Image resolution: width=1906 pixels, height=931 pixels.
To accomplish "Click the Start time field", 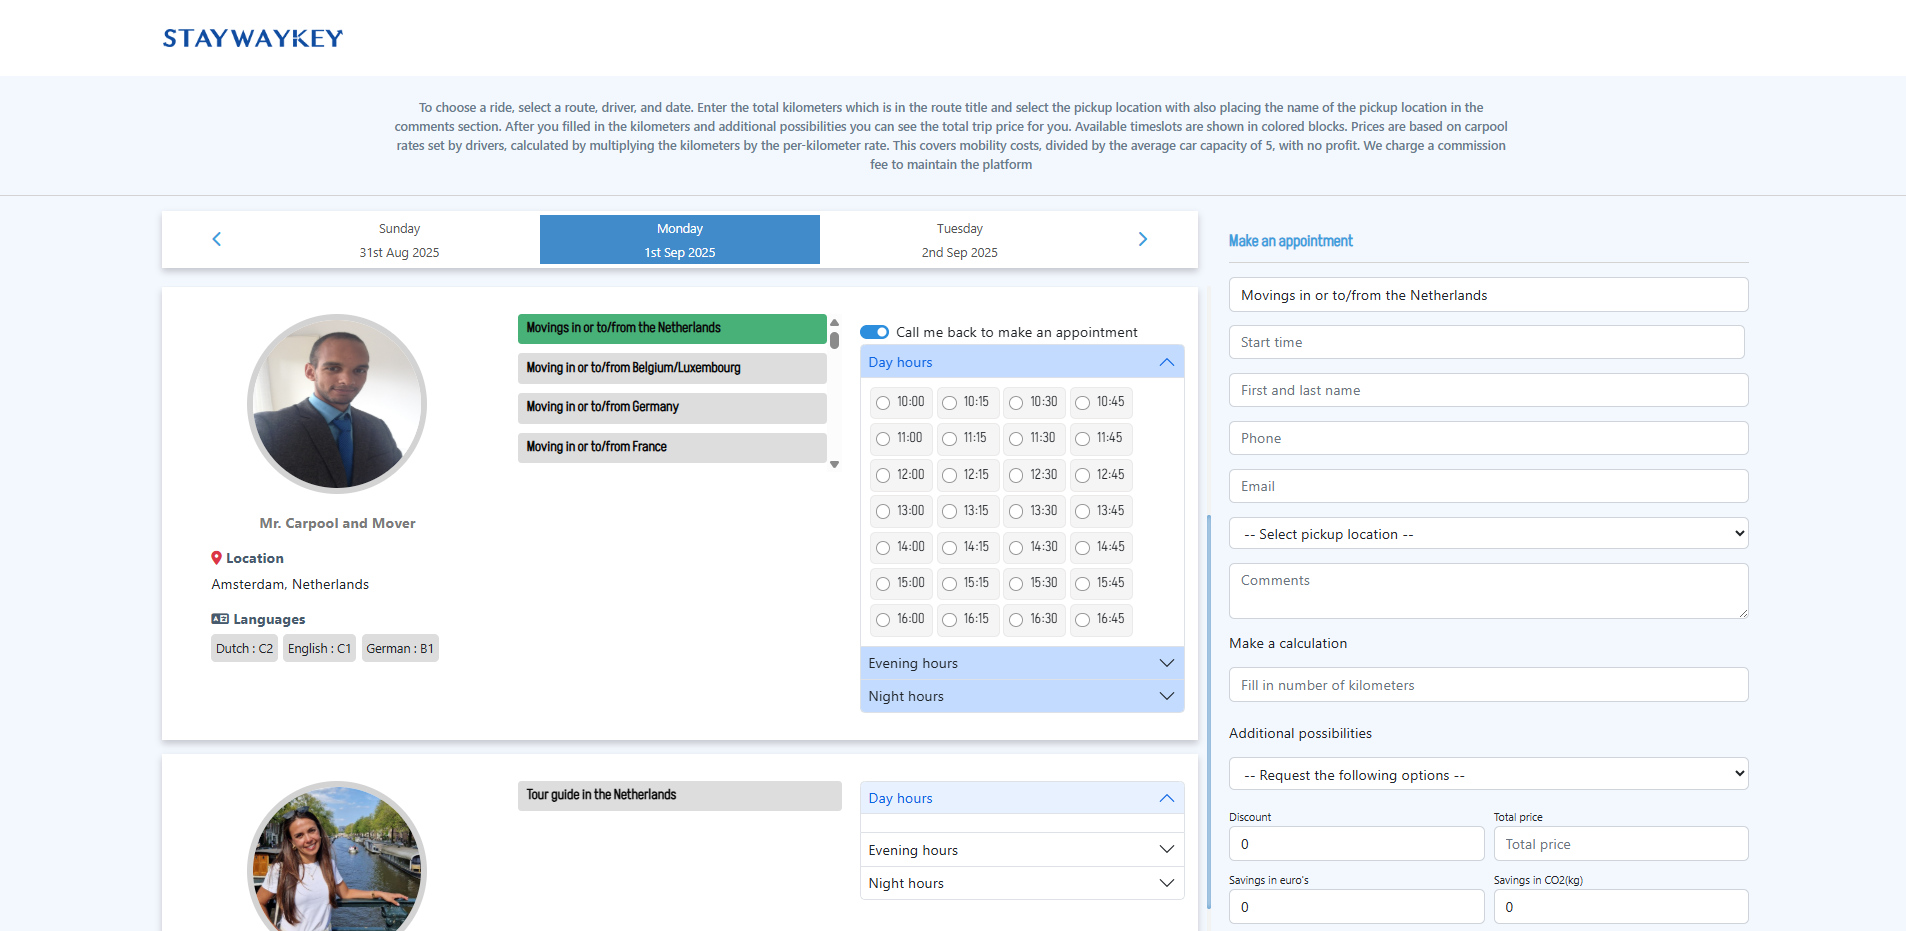I will (x=1487, y=342).
